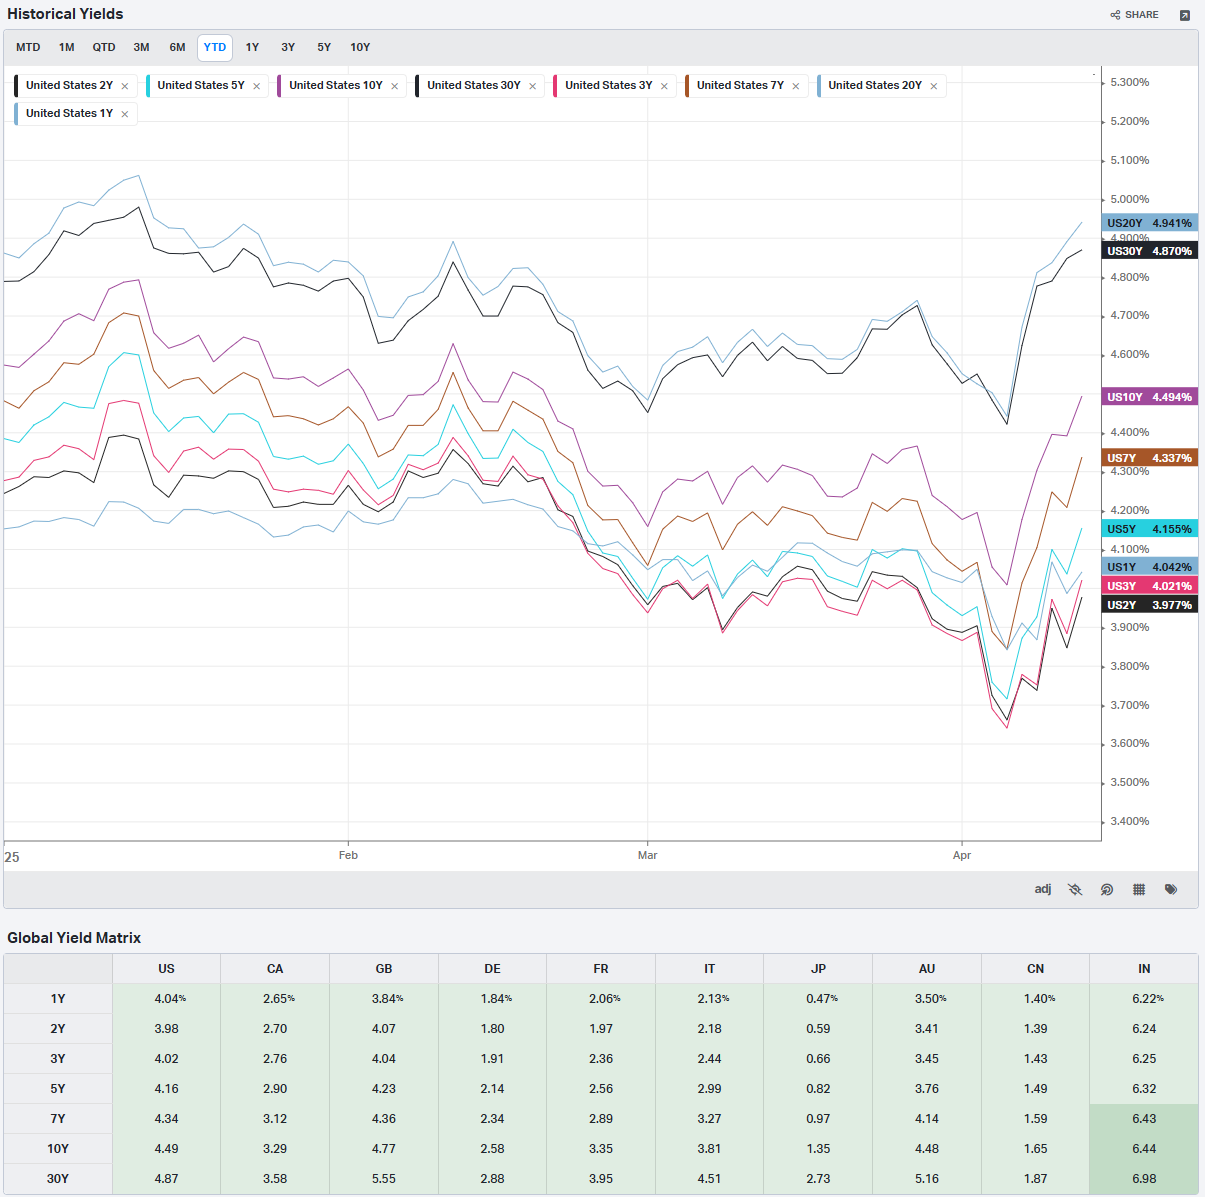Click the SHARE text label
The width and height of the screenshot is (1205, 1197).
[x=1142, y=15]
